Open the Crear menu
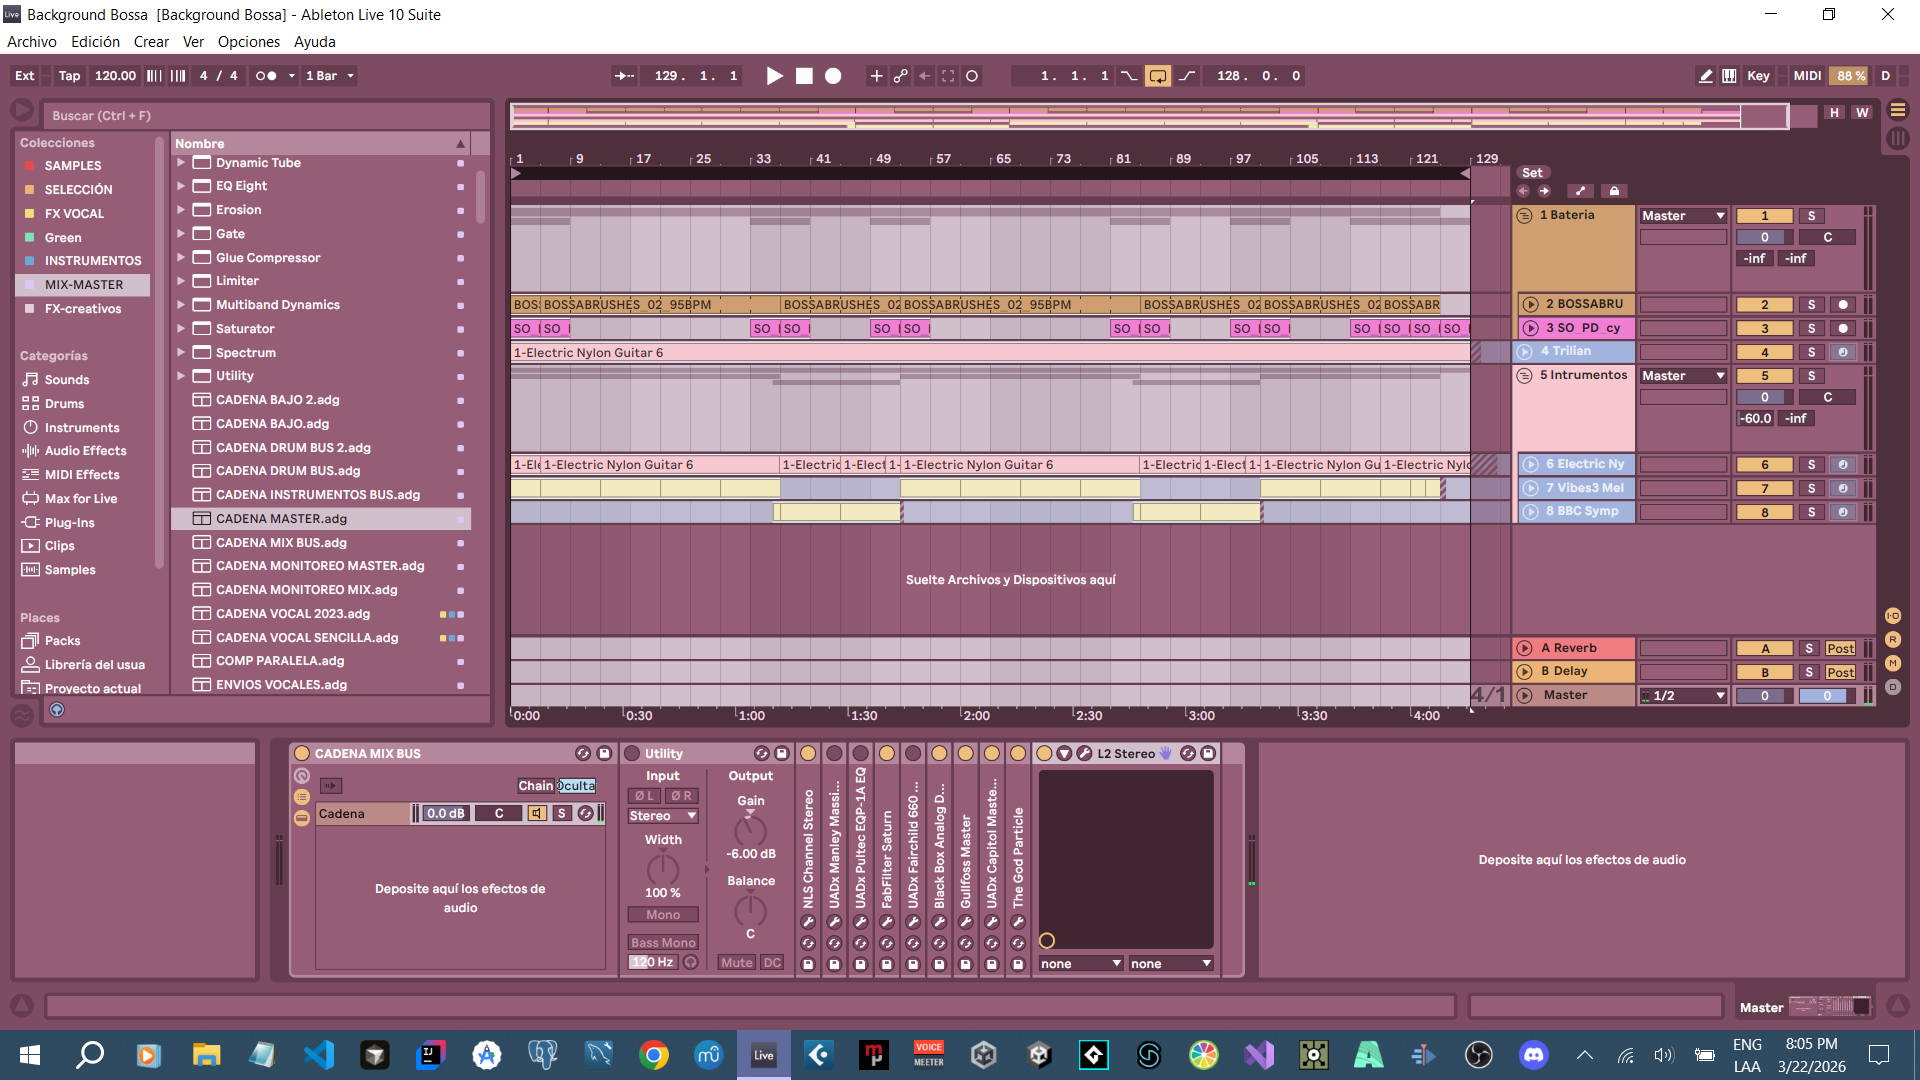Viewport: 1920px width, 1080px height. pyautogui.click(x=151, y=42)
